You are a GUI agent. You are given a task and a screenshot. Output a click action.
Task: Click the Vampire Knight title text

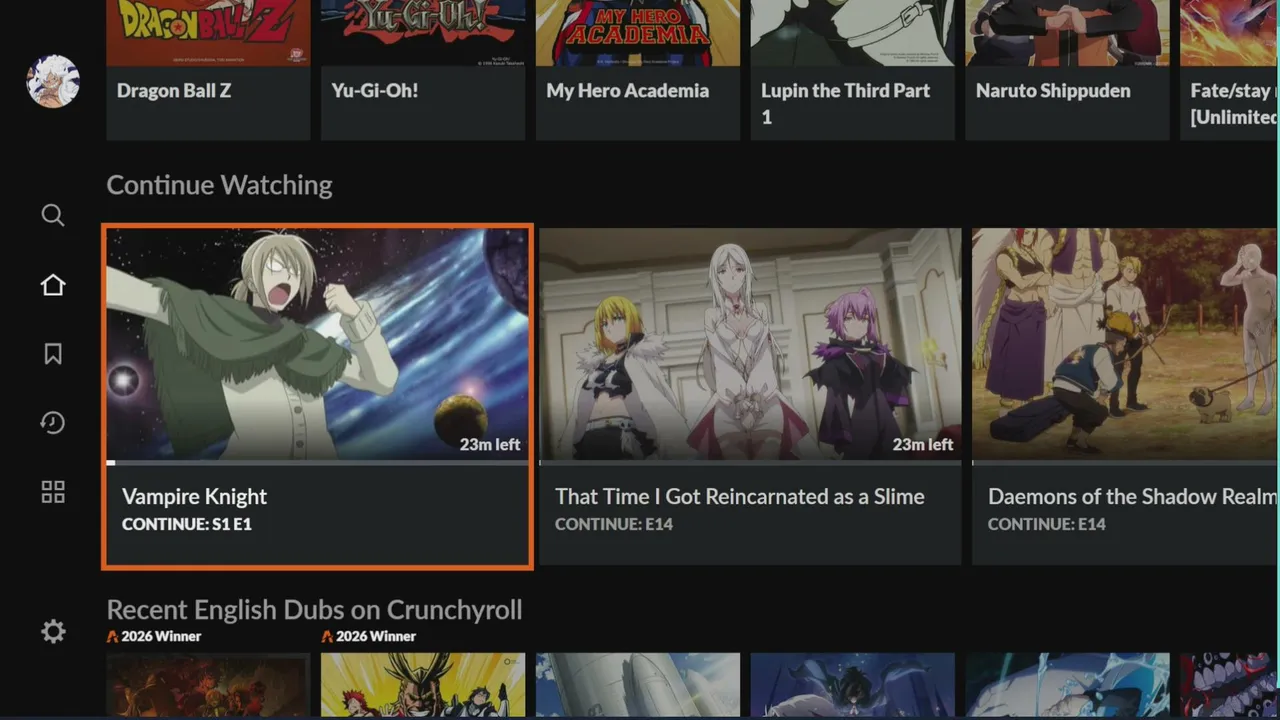[194, 496]
